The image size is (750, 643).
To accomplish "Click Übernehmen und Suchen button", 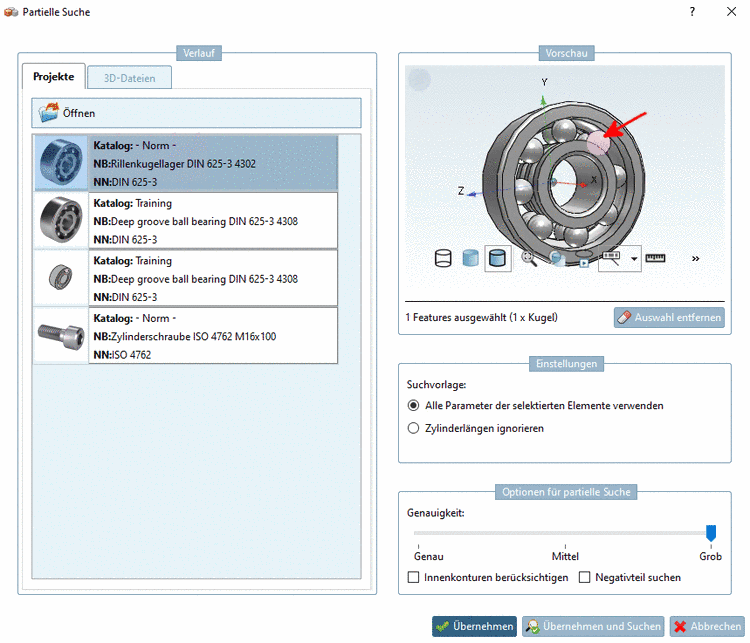I will [x=593, y=626].
